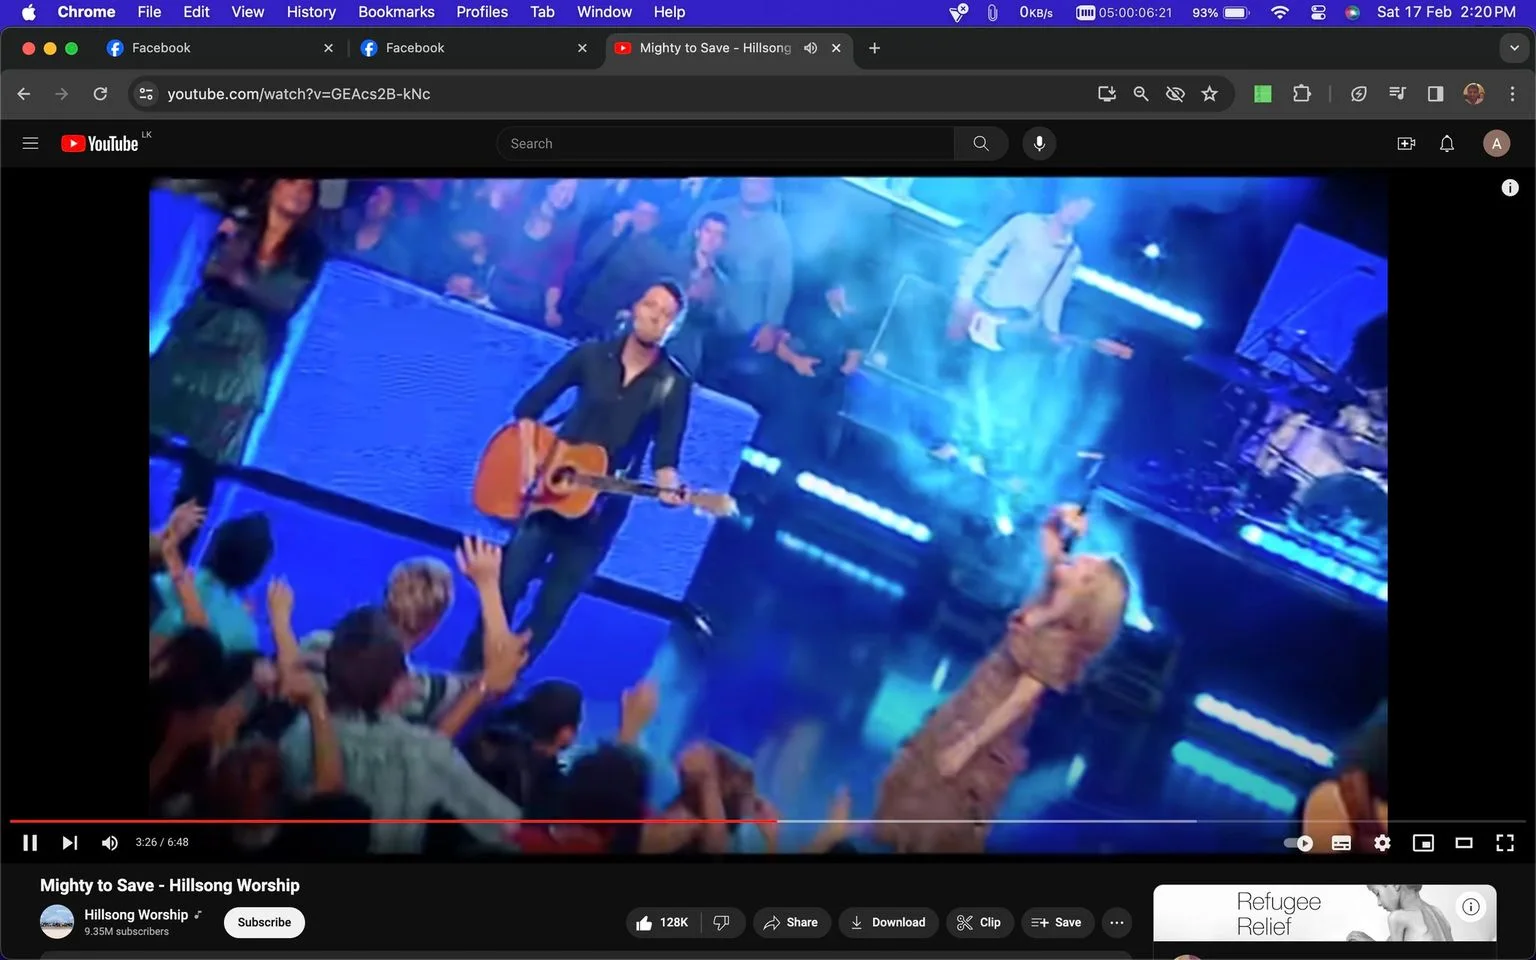Image resolution: width=1536 pixels, height=960 pixels.
Task: Open video settings gear
Action: [x=1382, y=843]
